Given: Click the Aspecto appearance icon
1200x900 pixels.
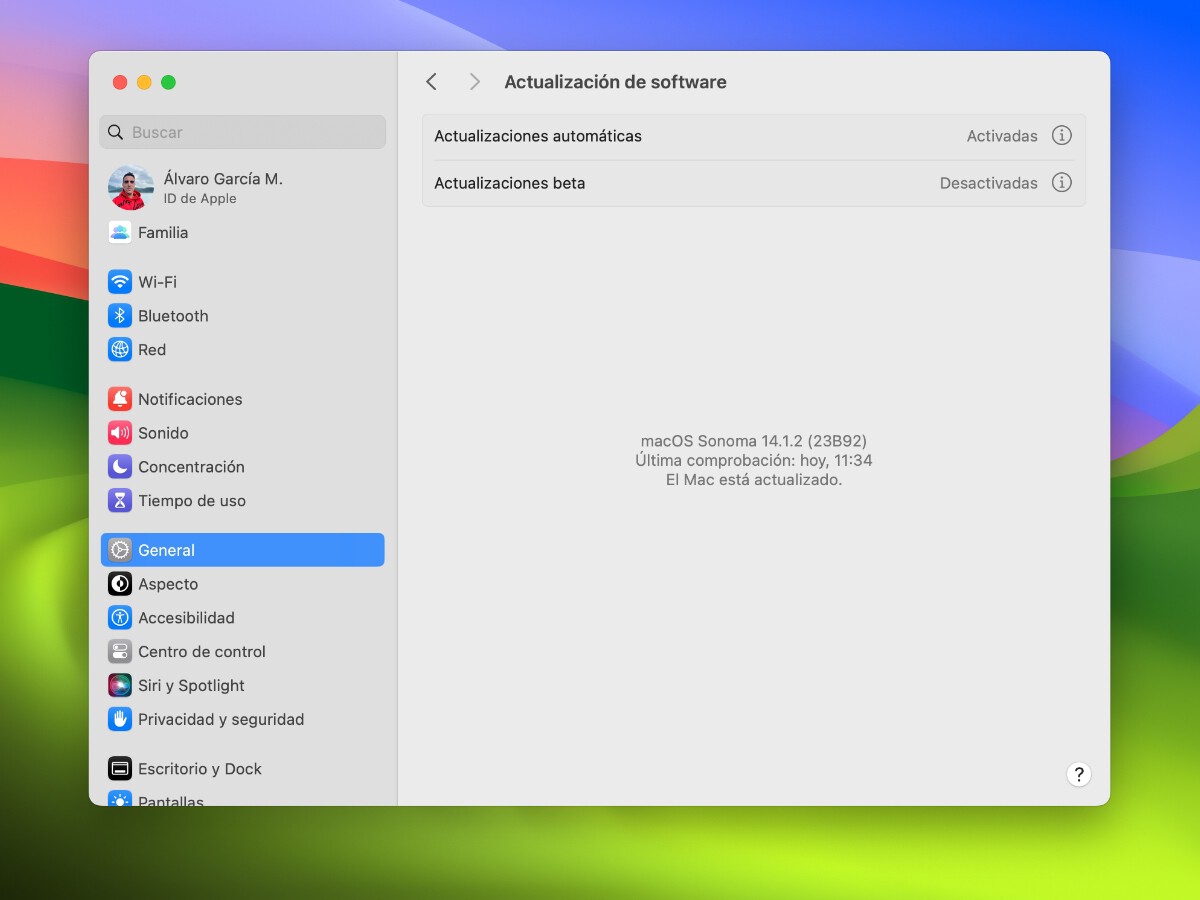Looking at the screenshot, I should tap(119, 583).
